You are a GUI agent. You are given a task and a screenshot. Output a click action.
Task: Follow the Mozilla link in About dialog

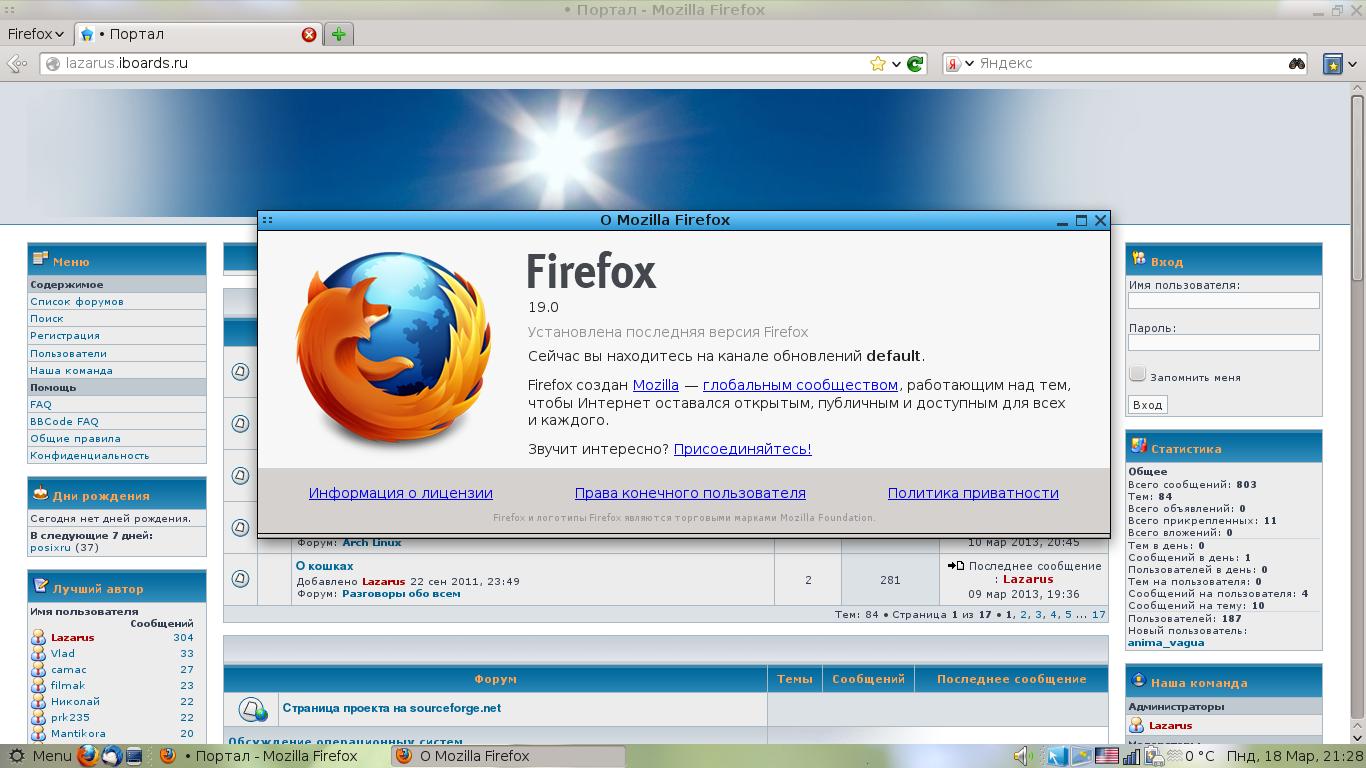[x=655, y=385]
